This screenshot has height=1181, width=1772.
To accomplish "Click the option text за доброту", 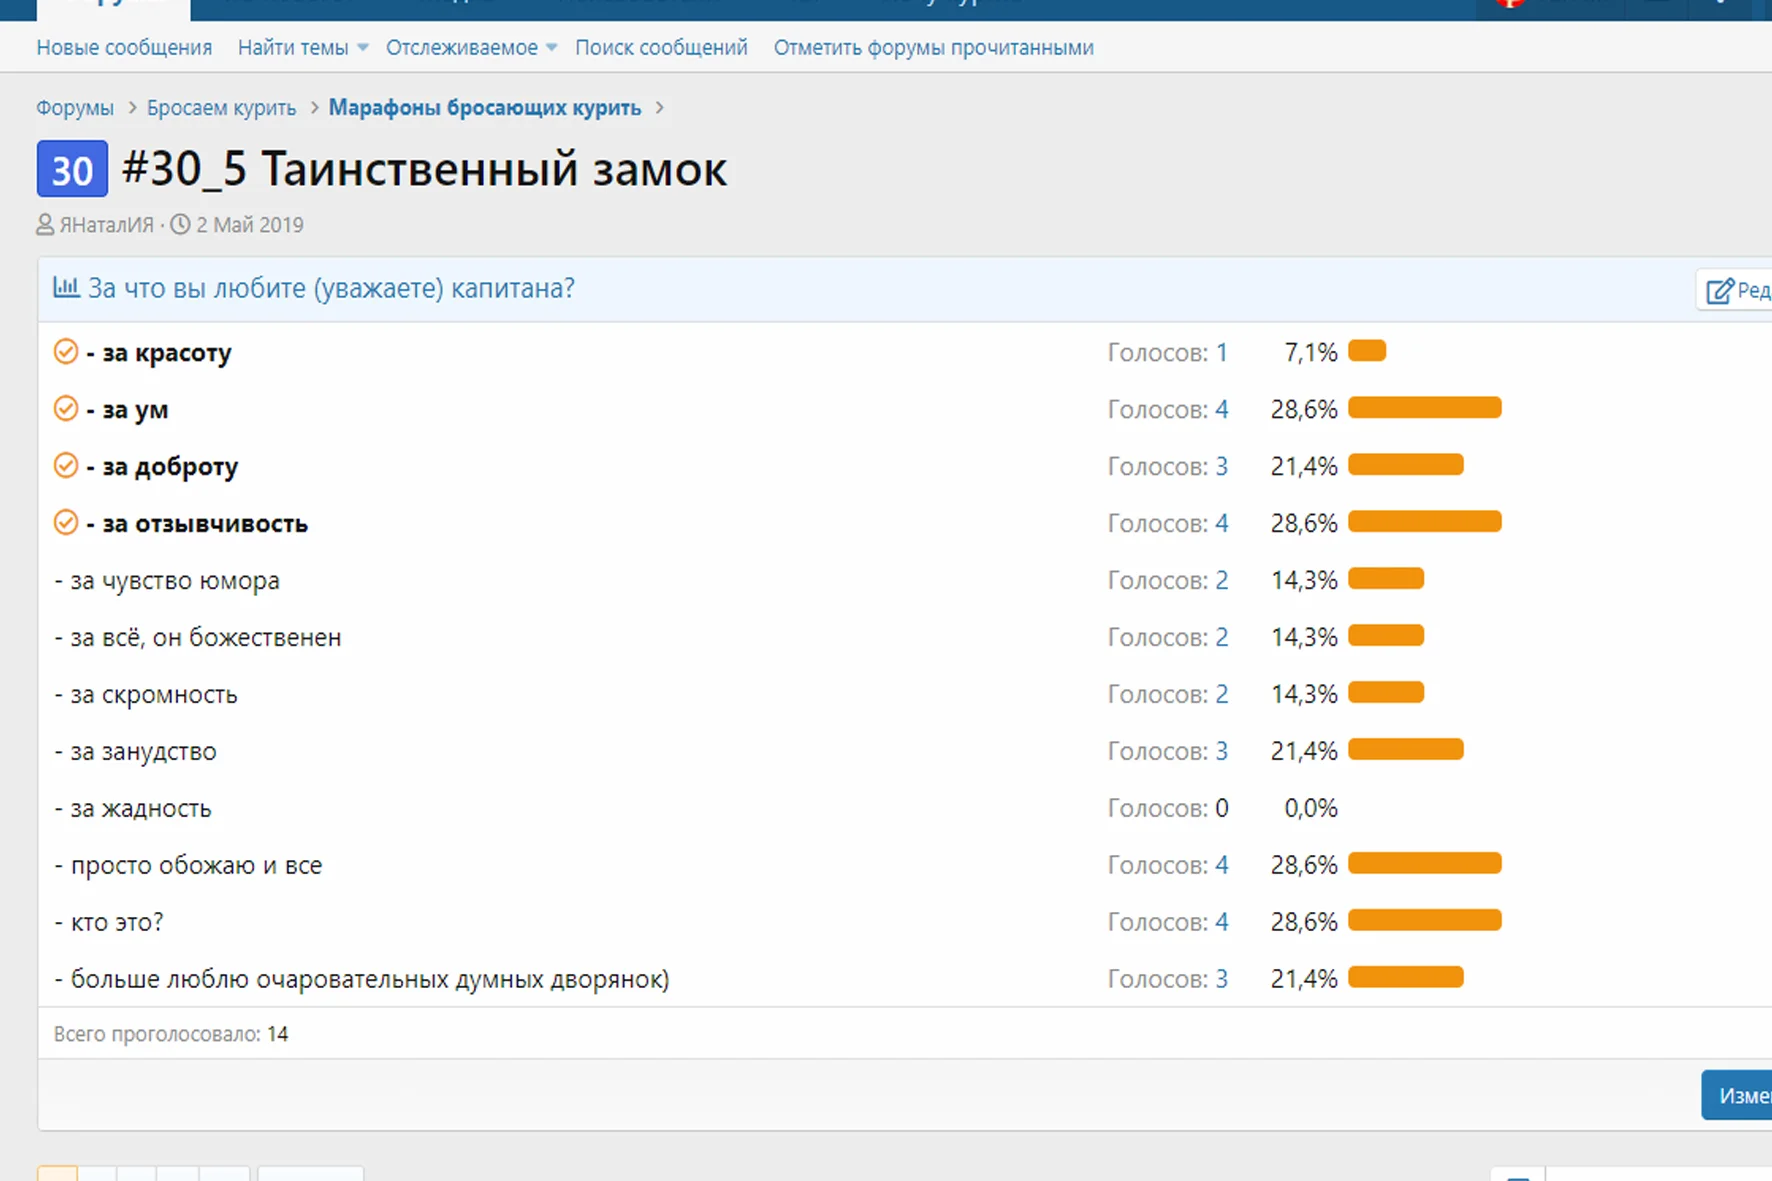I will 162,467.
